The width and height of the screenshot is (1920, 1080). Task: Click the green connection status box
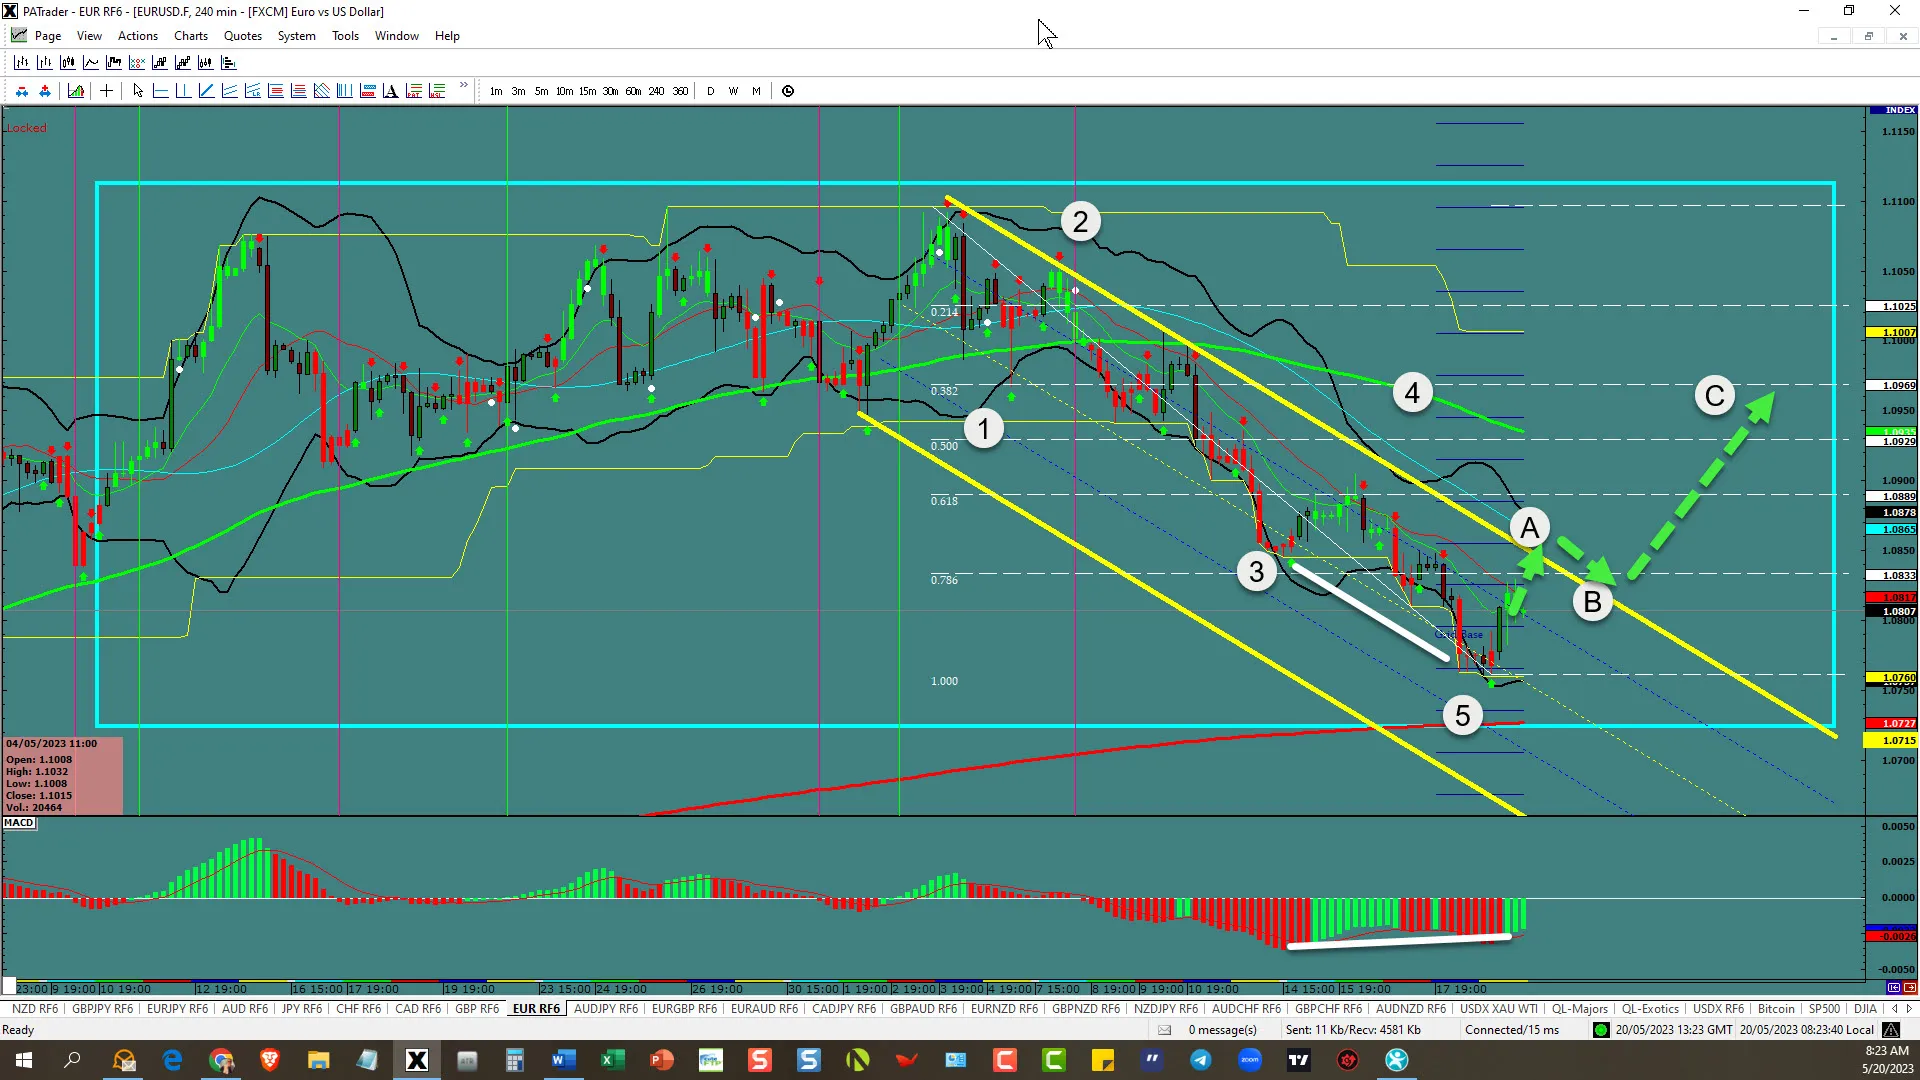point(1601,1030)
